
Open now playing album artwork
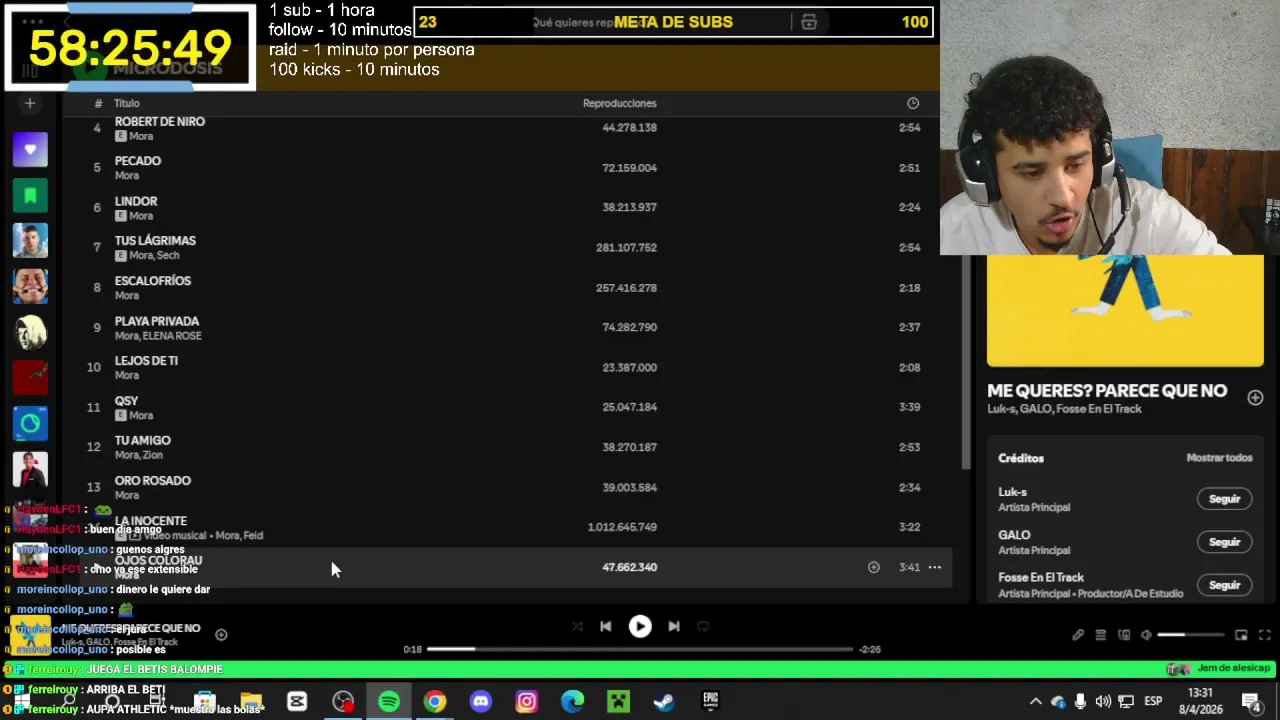click(x=1125, y=311)
